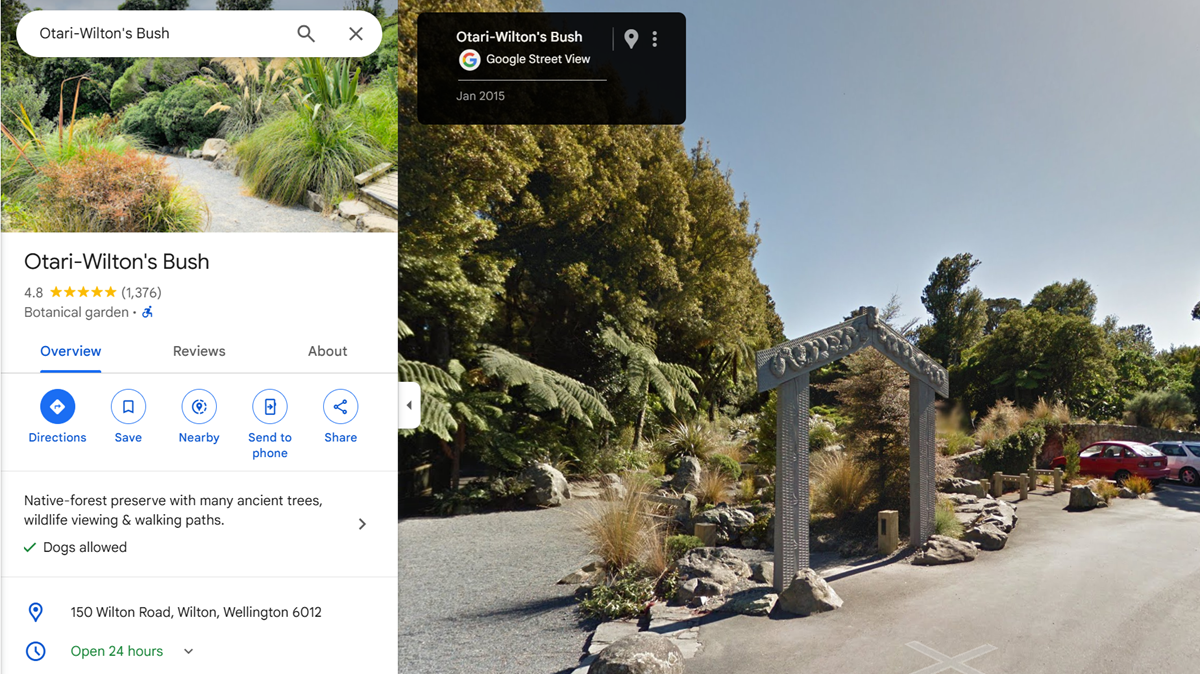Click the Send to phone icon

click(270, 407)
